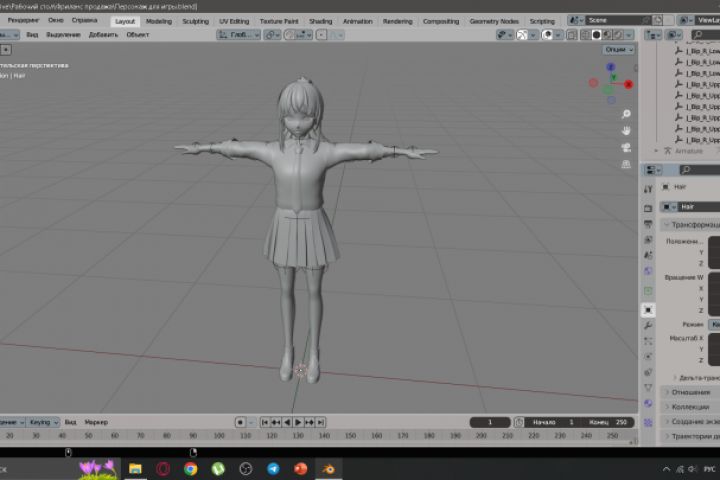
Task: Open the Keying dropdown in timeline
Action: coord(43,422)
